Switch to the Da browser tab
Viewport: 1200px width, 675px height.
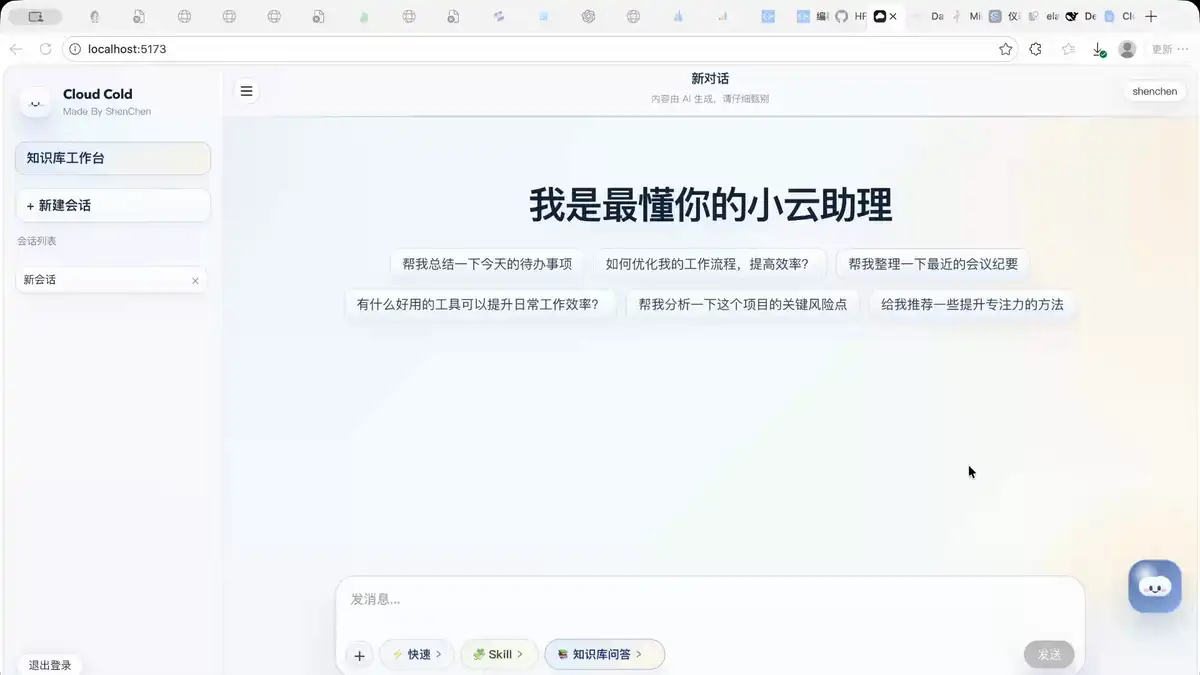coord(929,16)
